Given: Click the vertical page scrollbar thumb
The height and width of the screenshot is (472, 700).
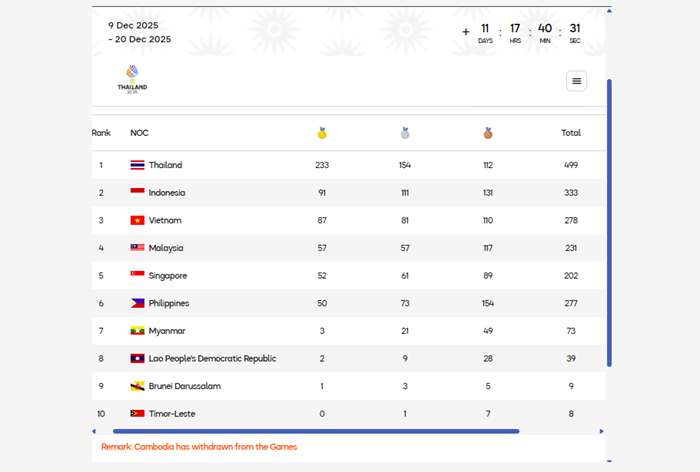Looking at the screenshot, I should point(609,220).
